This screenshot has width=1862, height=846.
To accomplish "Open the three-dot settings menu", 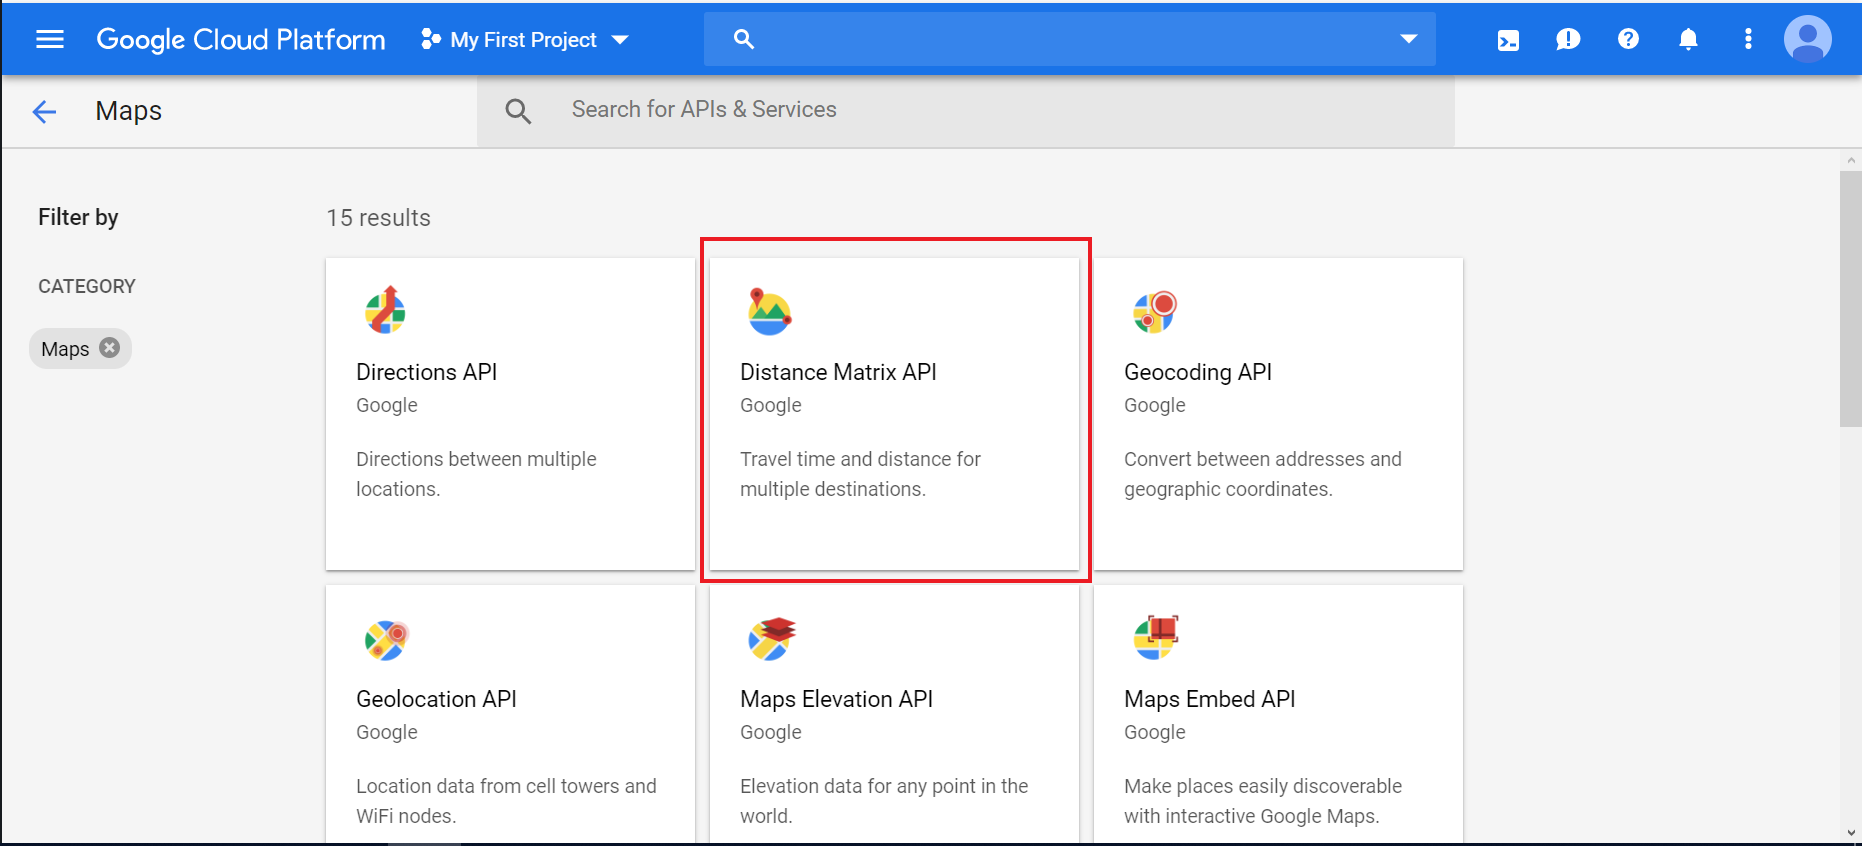I will [1748, 39].
